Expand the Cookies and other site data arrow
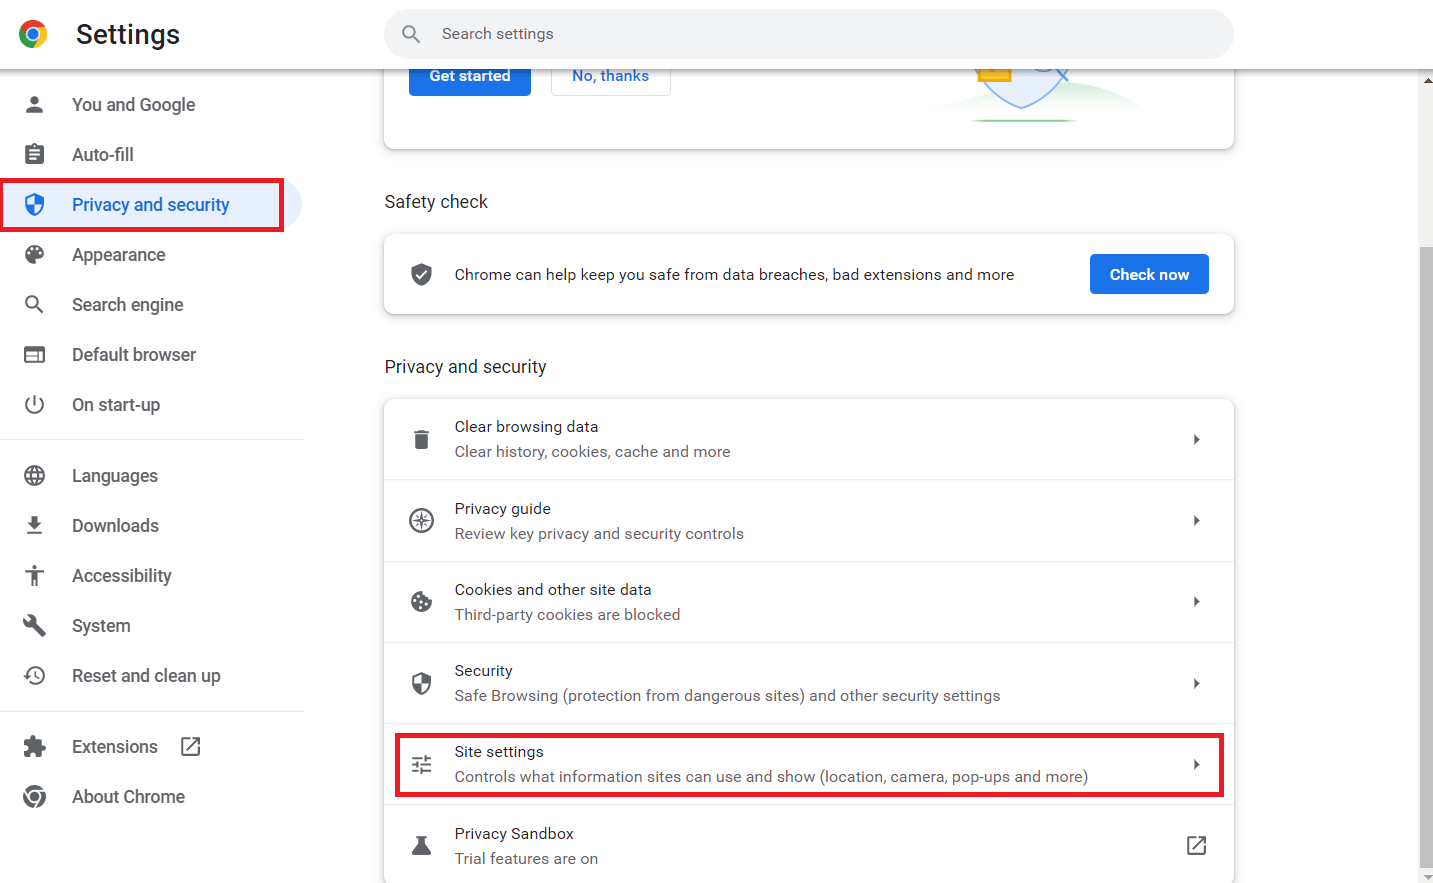Viewport: 1433px width, 883px height. point(1196,602)
